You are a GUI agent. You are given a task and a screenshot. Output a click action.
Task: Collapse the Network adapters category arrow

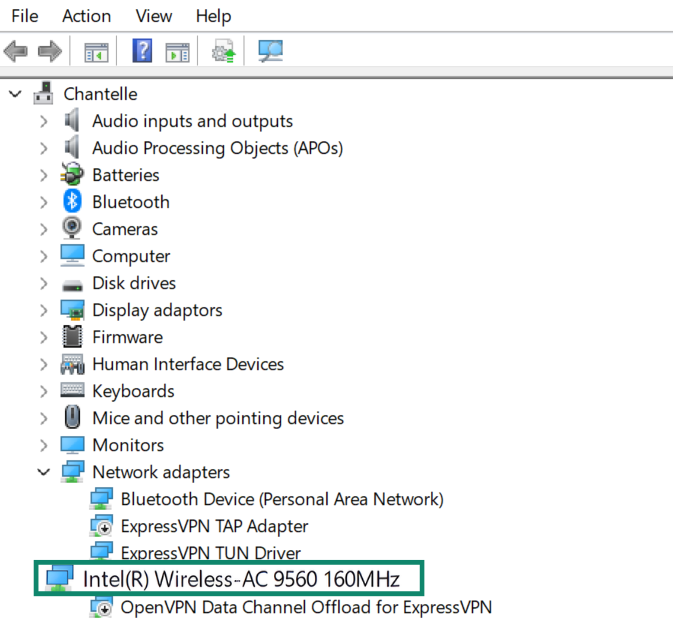click(x=44, y=472)
